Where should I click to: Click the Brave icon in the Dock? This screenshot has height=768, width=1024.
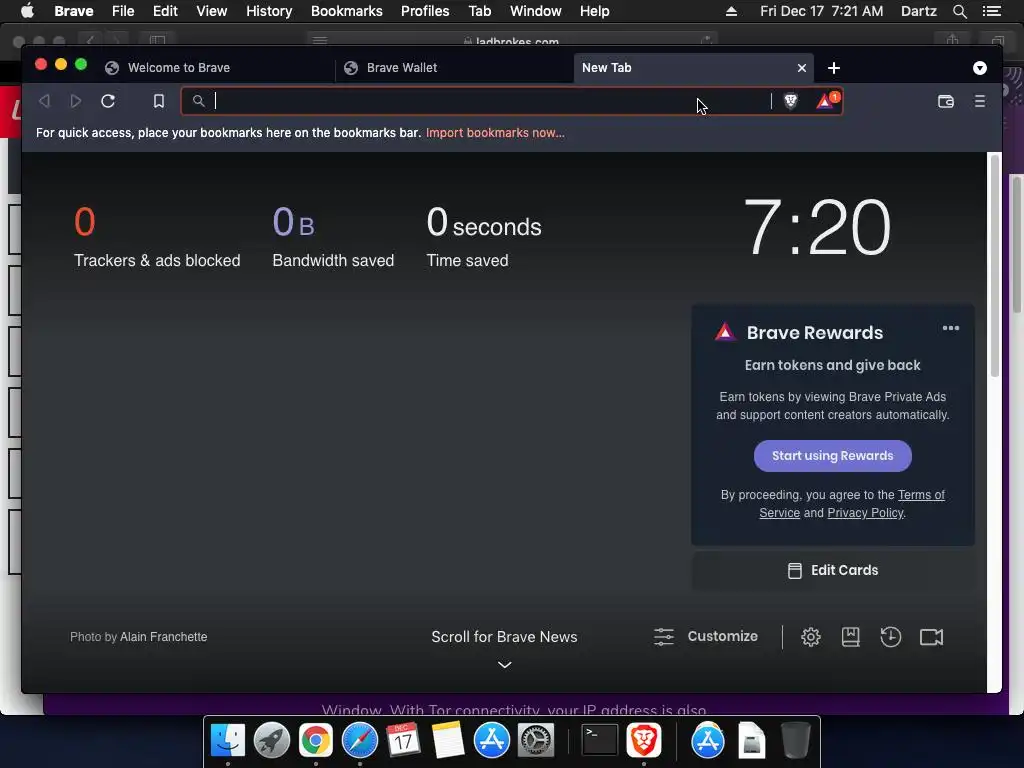(644, 741)
